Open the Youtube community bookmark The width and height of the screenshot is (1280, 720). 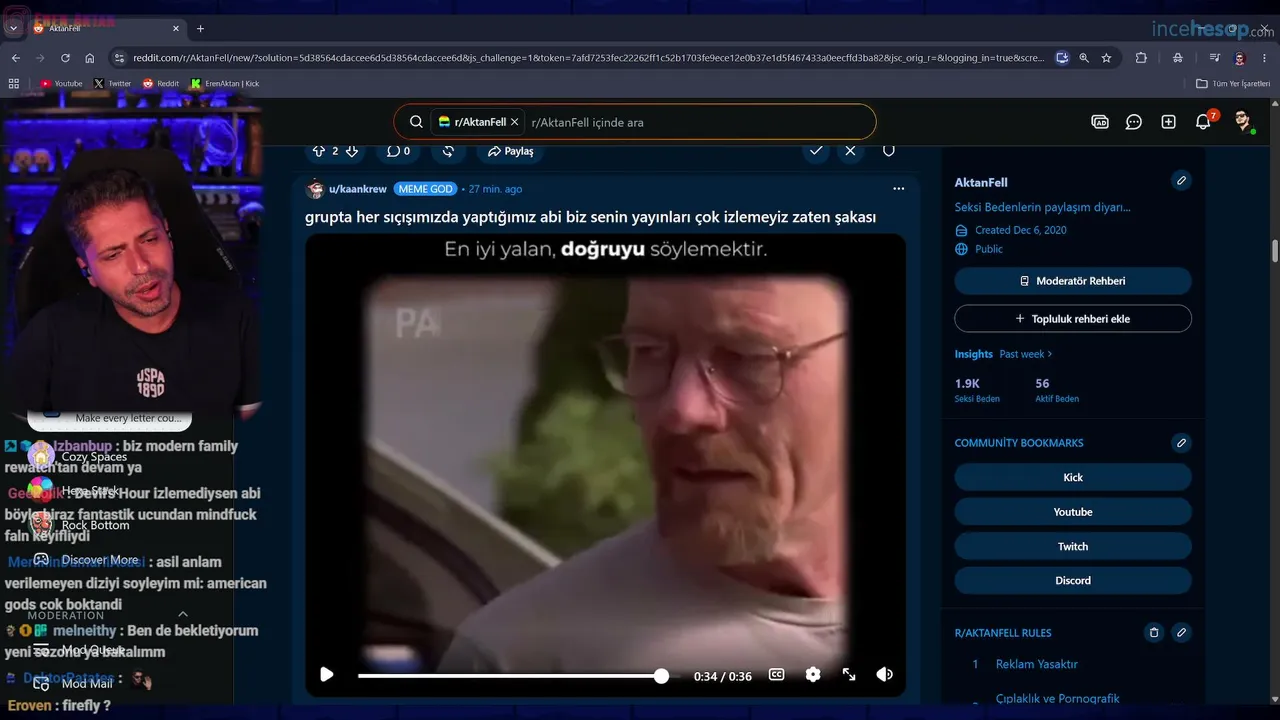(1073, 512)
